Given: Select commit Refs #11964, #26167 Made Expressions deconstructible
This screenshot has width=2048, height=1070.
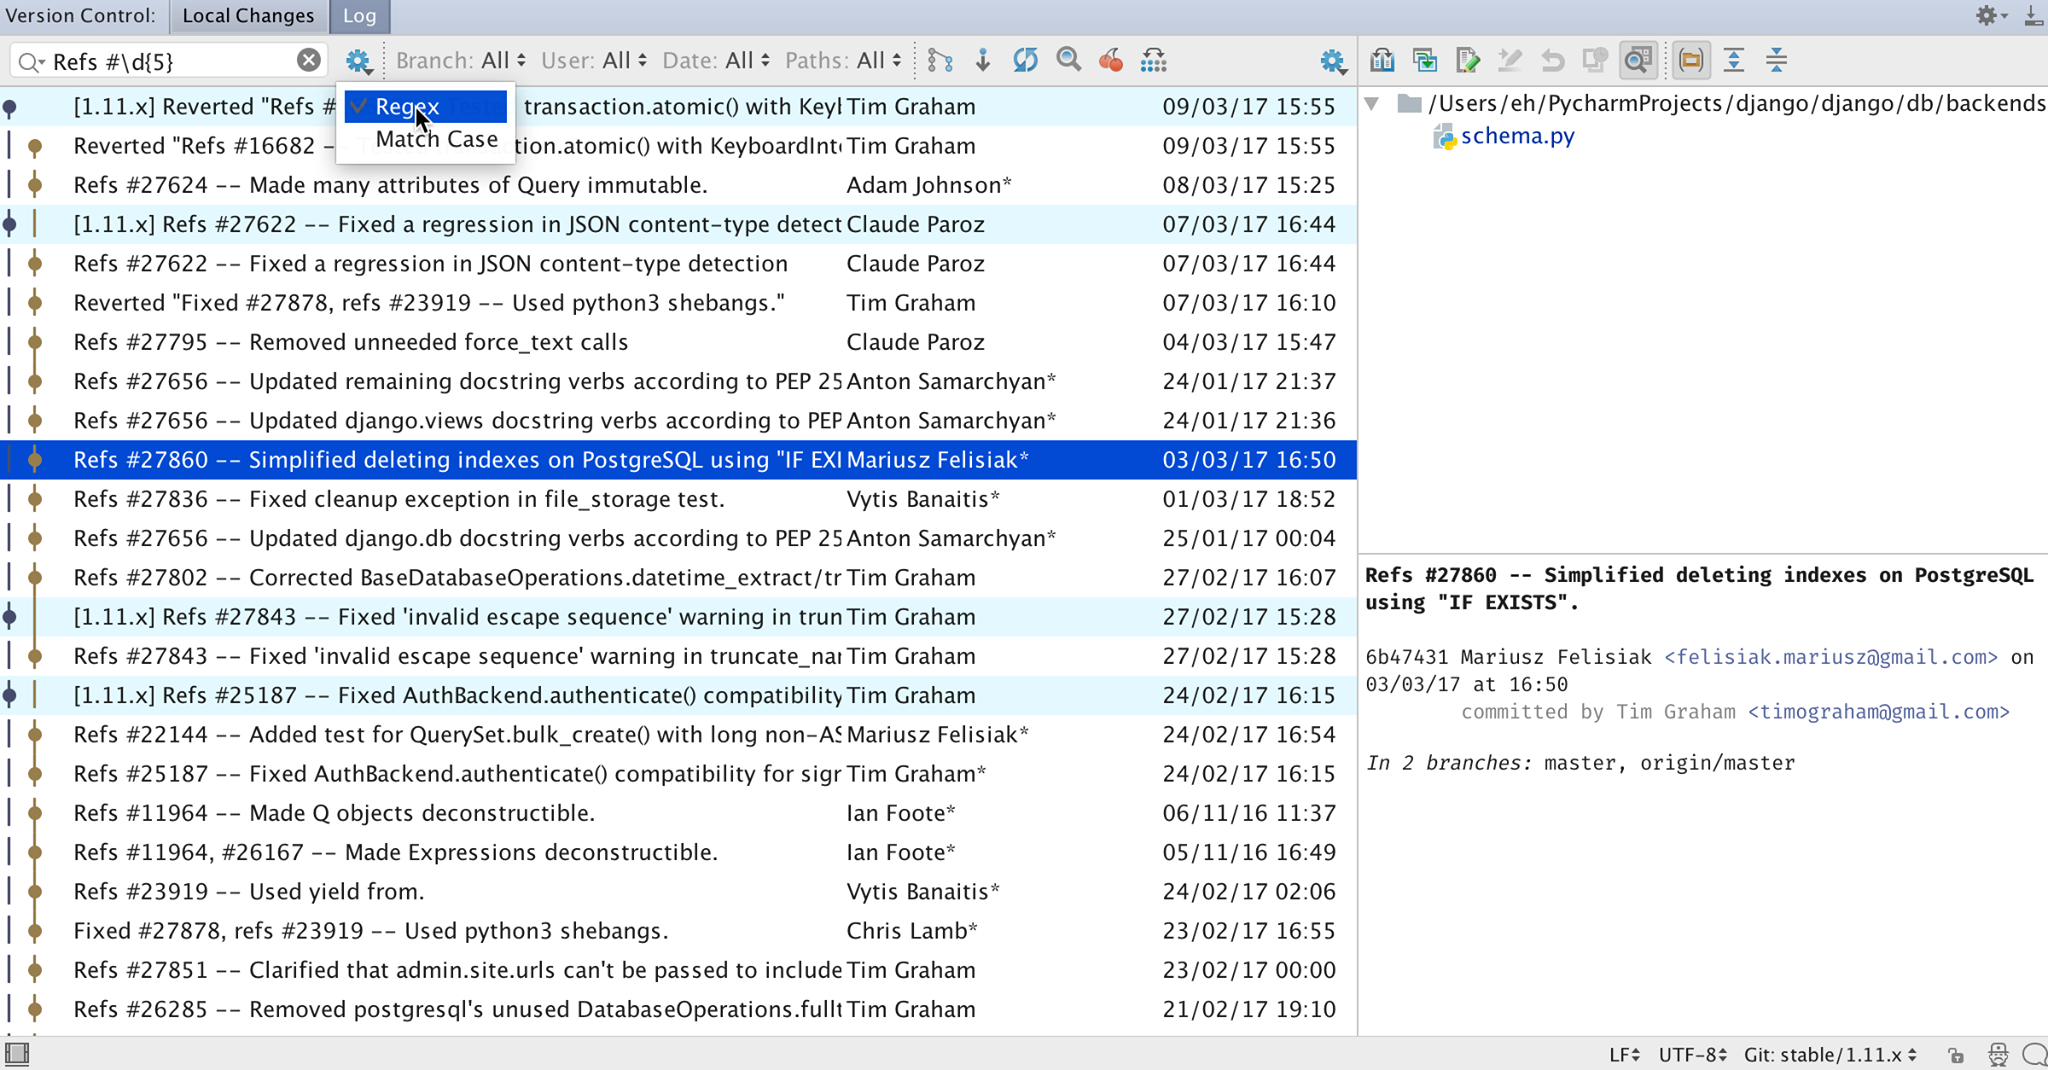Looking at the screenshot, I should coord(678,852).
